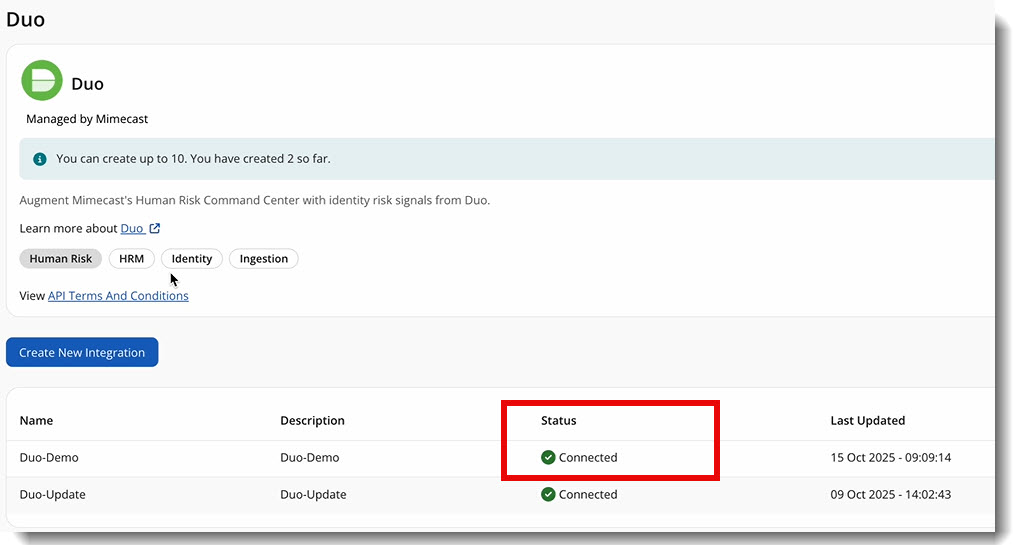Viewport: 1013px width, 545px height.
Task: Open the Duo-Demo integration name
Action: click(49, 458)
